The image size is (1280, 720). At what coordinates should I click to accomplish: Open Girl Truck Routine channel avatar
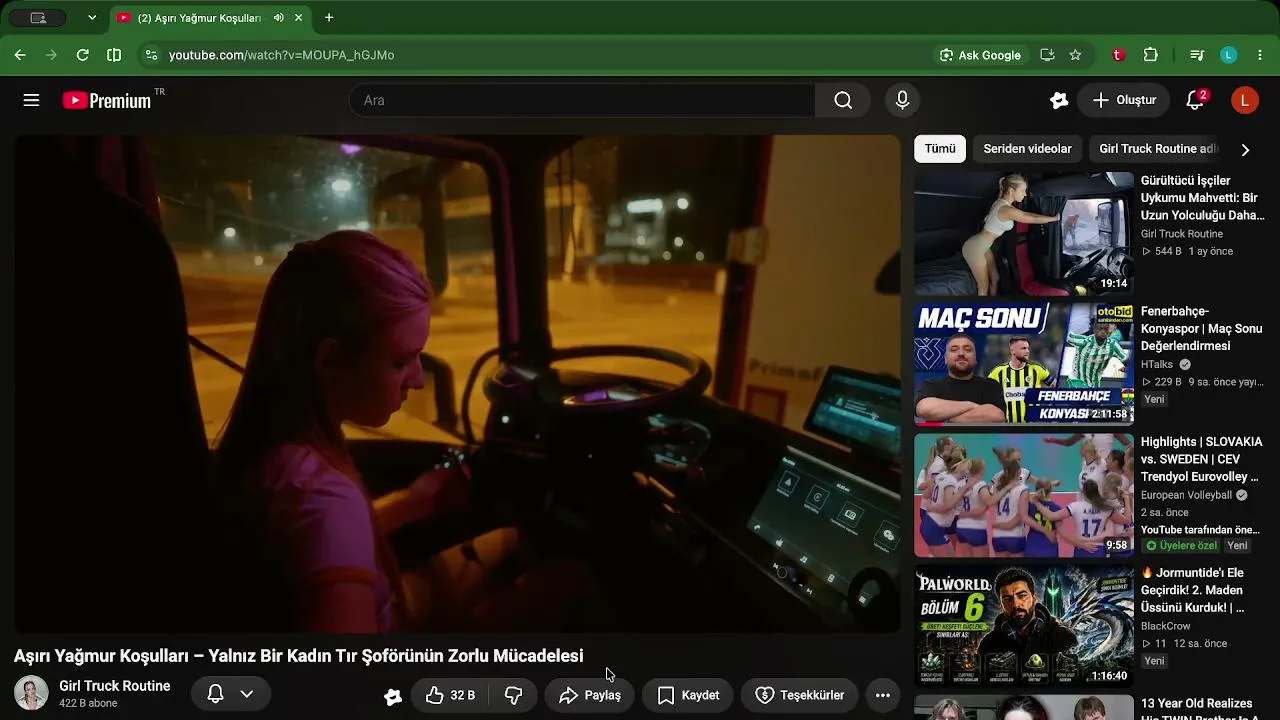(x=31, y=693)
